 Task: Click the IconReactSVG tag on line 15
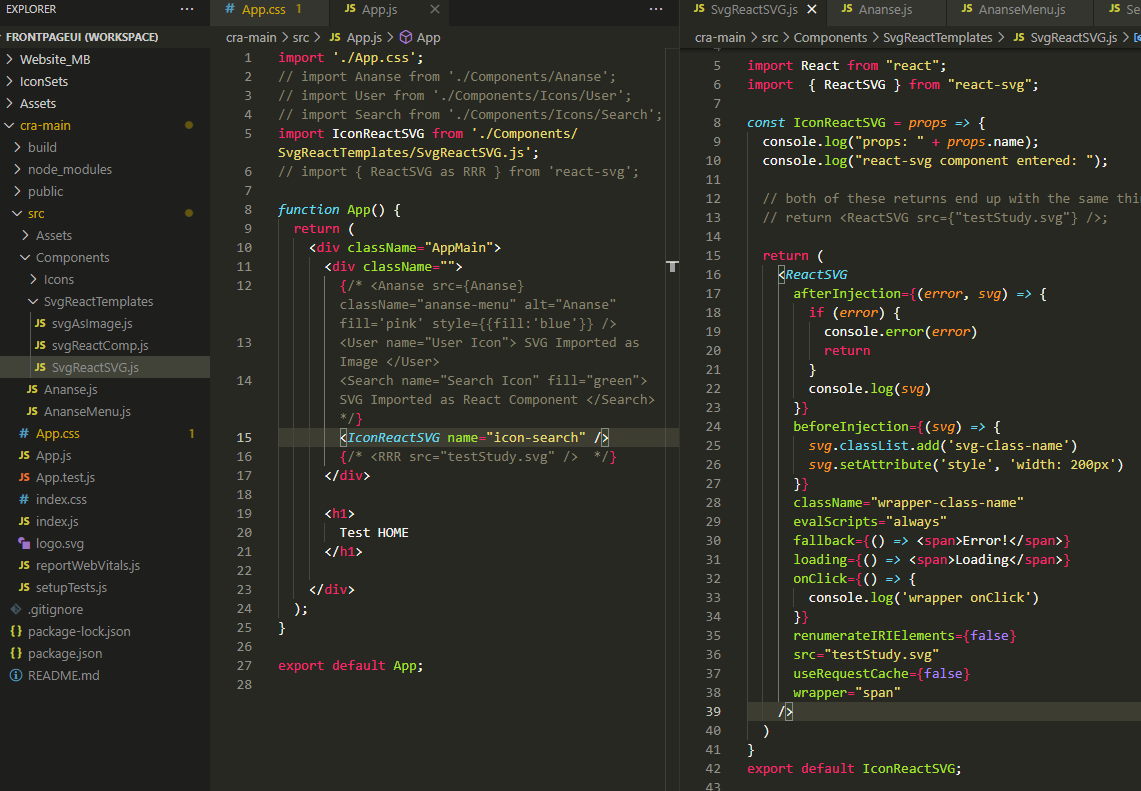[394, 437]
